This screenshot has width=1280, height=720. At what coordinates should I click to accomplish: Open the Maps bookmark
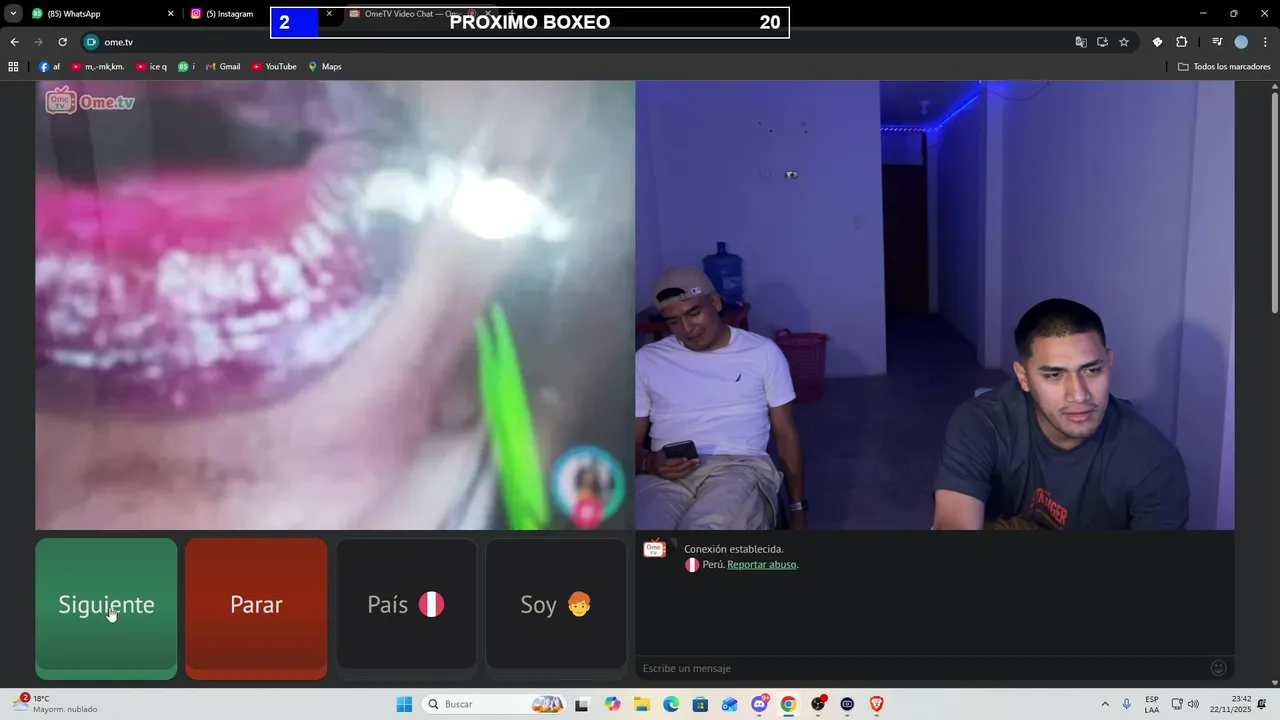pos(325,67)
